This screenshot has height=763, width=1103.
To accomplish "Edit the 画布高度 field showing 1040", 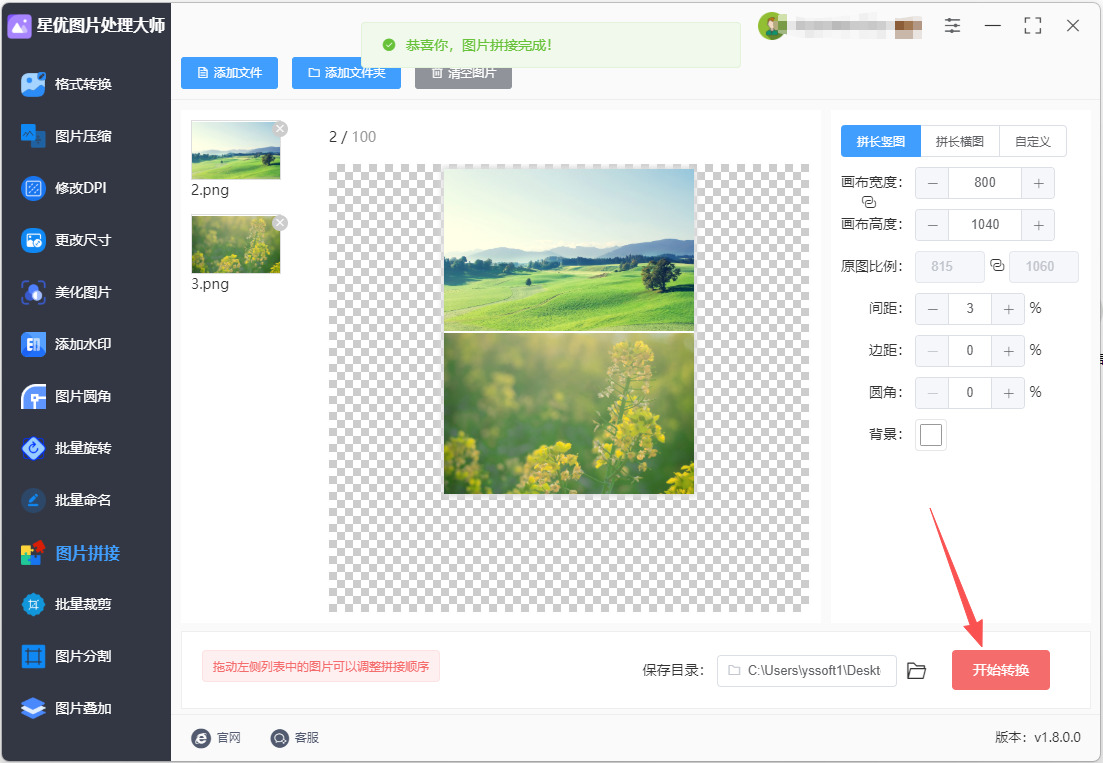I will pyautogui.click(x=985, y=225).
